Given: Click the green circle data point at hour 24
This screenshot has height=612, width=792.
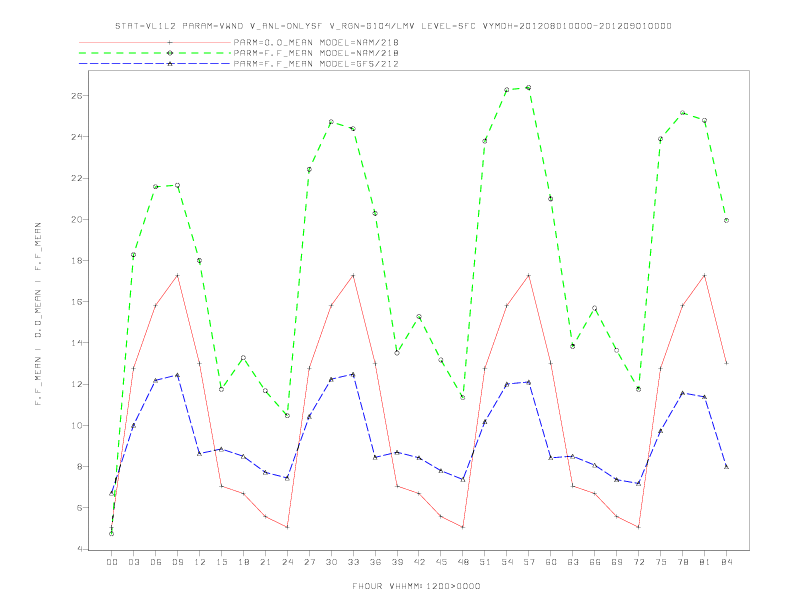Looking at the screenshot, I should (x=287, y=416).
